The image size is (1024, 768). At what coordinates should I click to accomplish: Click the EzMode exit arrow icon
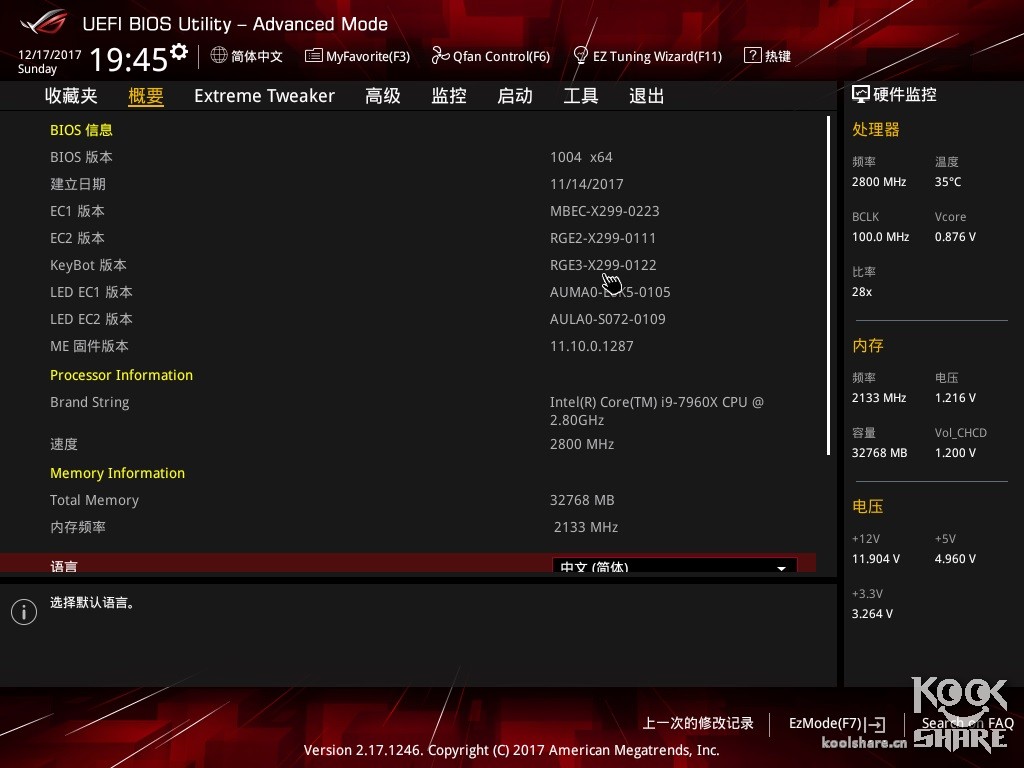coord(875,724)
